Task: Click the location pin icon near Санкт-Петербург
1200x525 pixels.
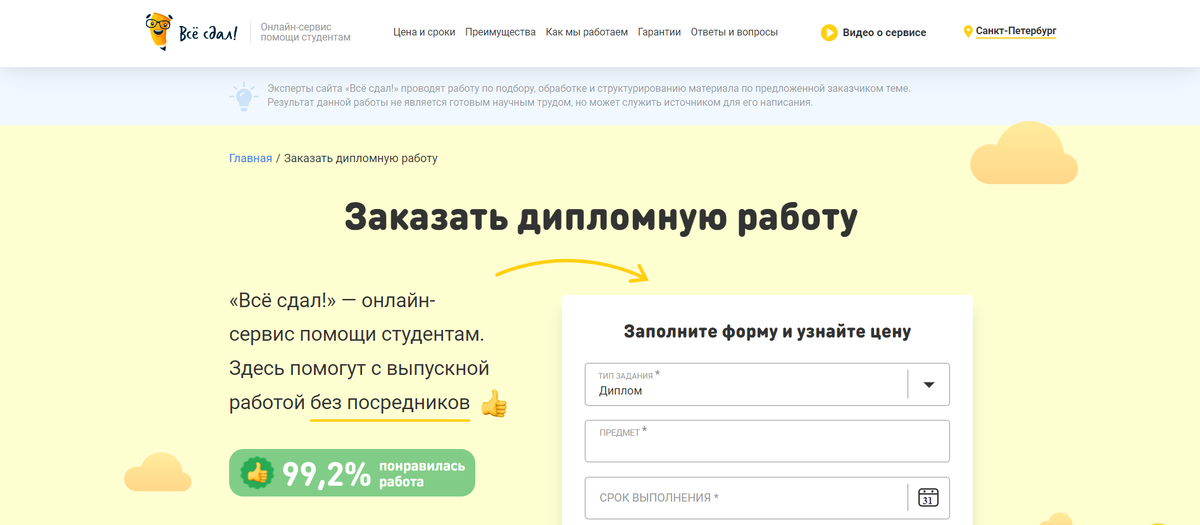Action: click(x=968, y=32)
